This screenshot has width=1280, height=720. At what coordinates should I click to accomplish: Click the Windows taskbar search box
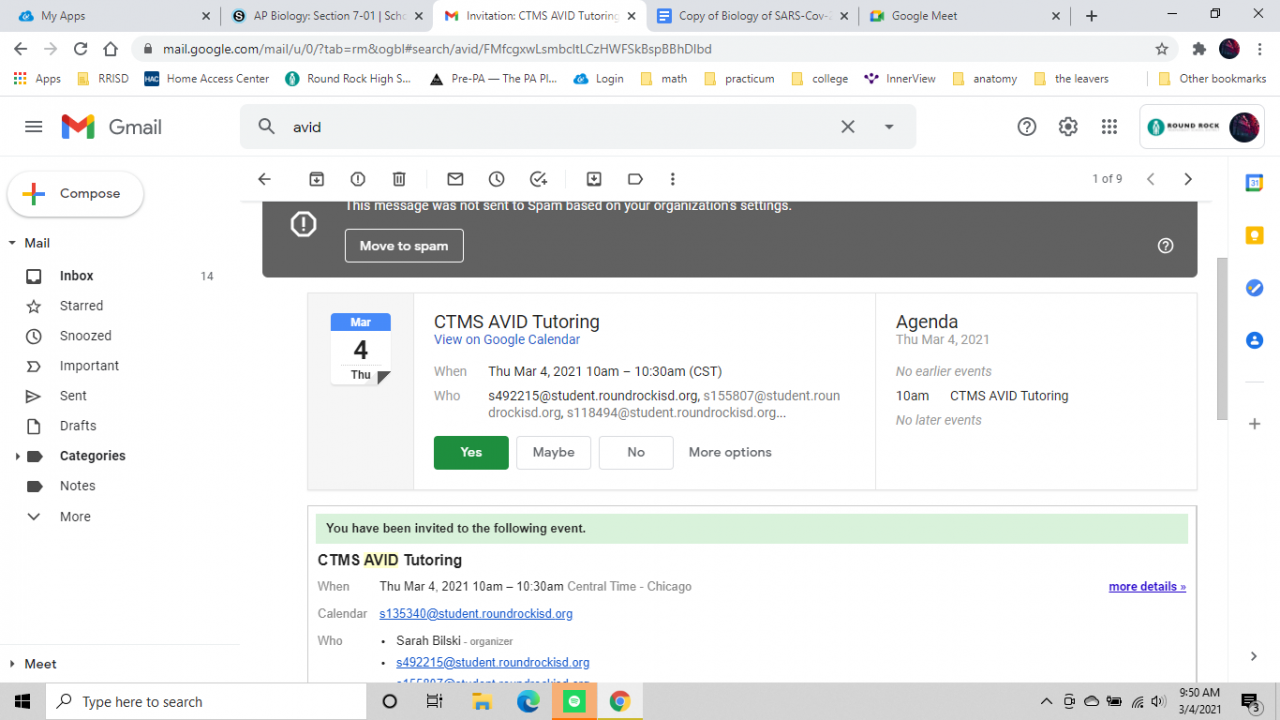pyautogui.click(x=206, y=701)
